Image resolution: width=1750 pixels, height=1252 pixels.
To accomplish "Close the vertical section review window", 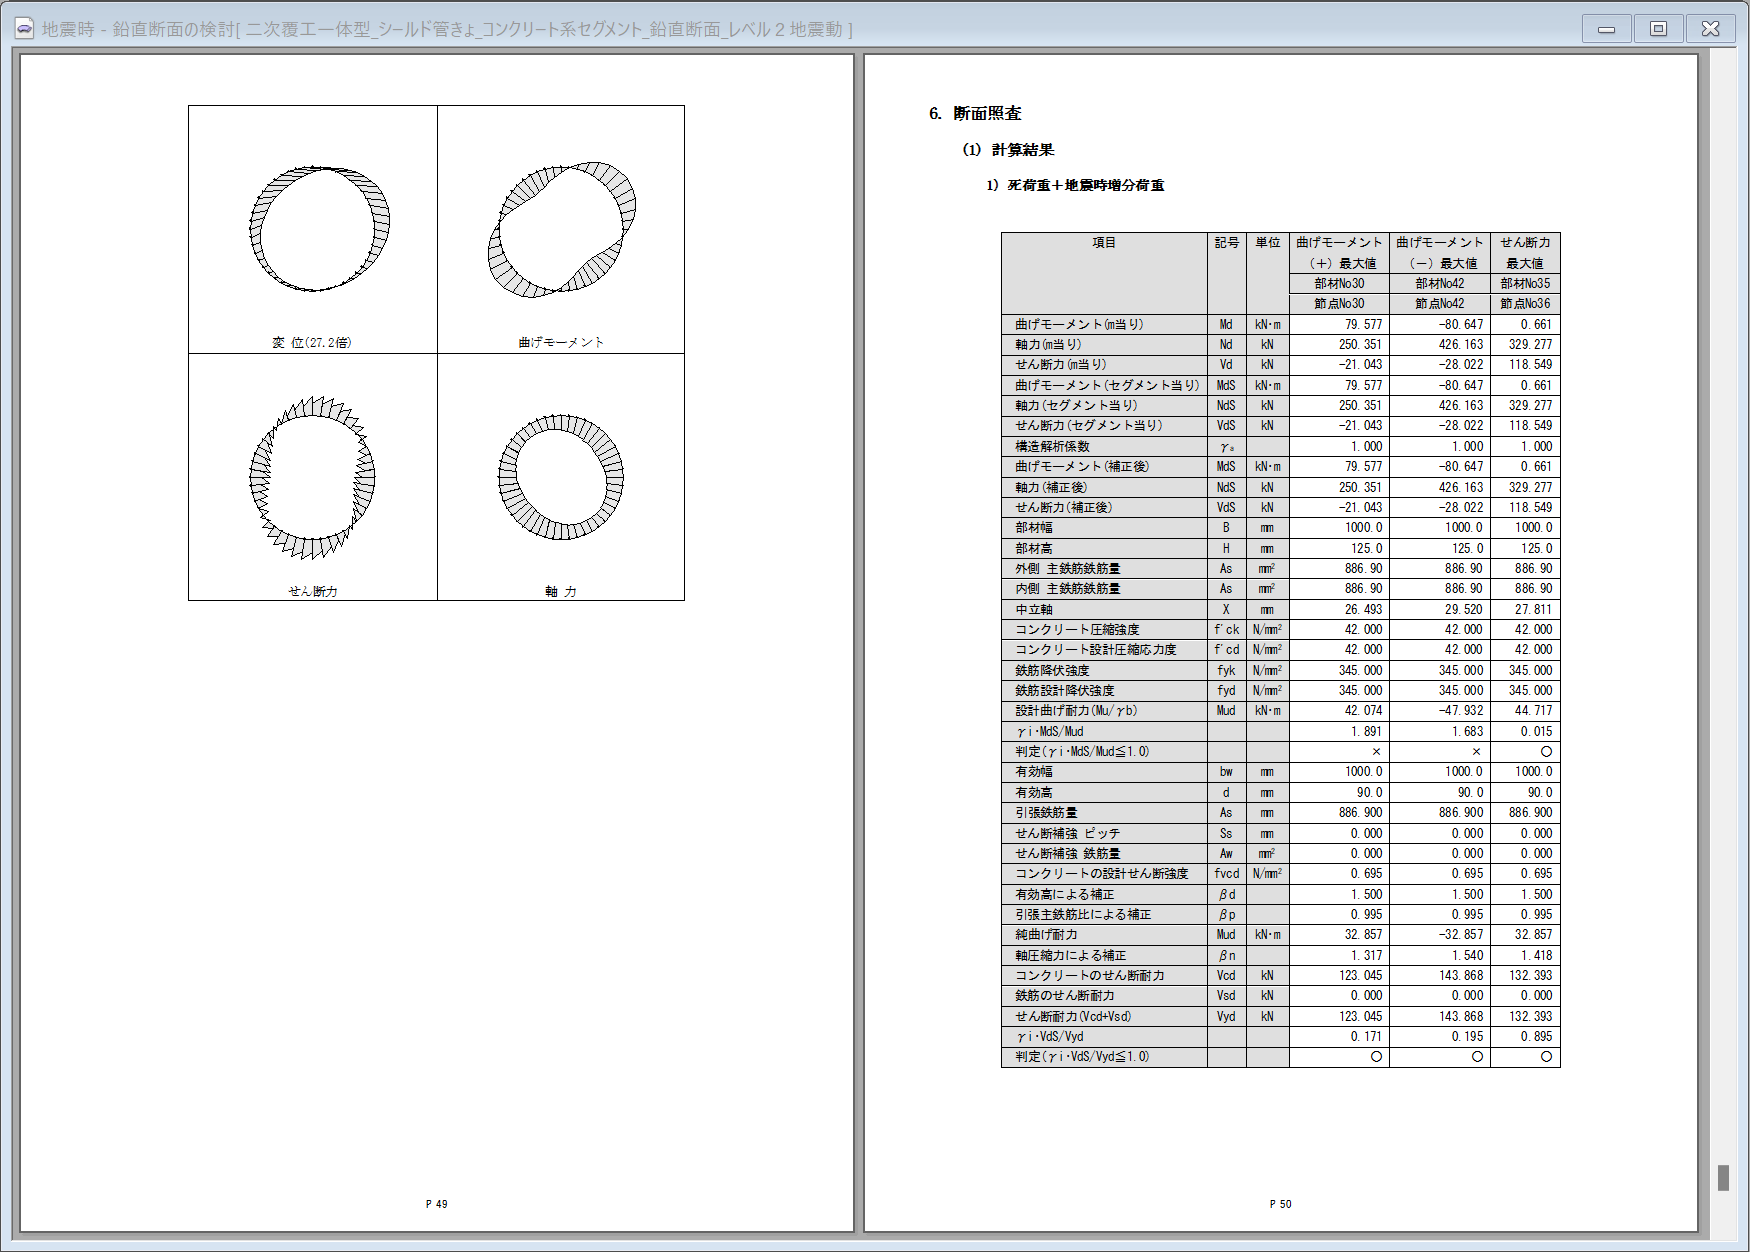I will [x=1710, y=29].
